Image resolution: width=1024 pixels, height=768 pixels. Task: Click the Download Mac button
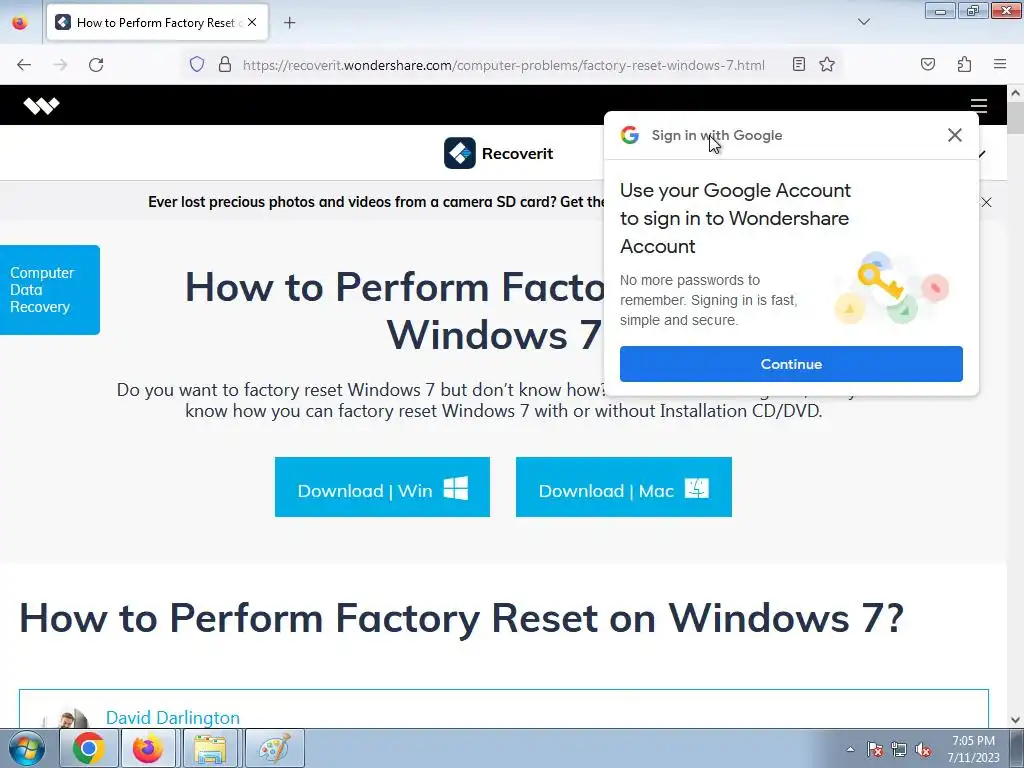click(624, 487)
